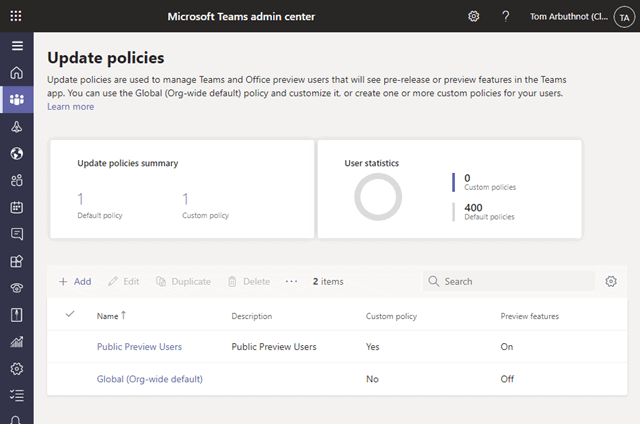This screenshot has height=424, width=640.
Task: Open the Planning checklist icon in sidebar
Action: pos(17,395)
